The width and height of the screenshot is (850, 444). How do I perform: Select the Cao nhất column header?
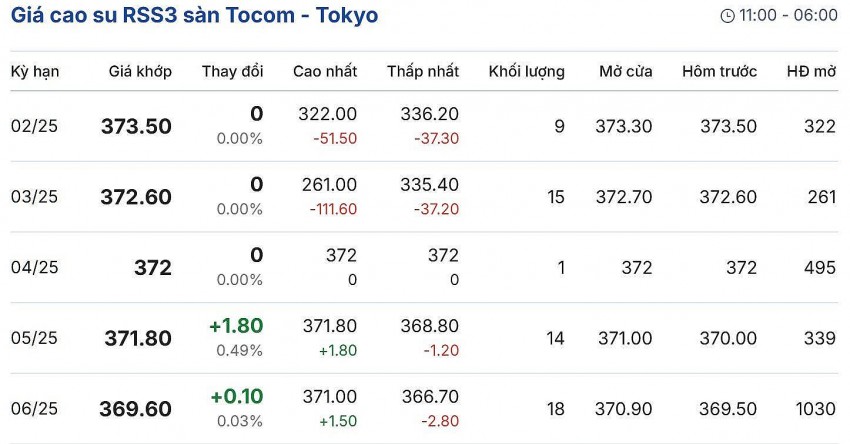point(325,71)
